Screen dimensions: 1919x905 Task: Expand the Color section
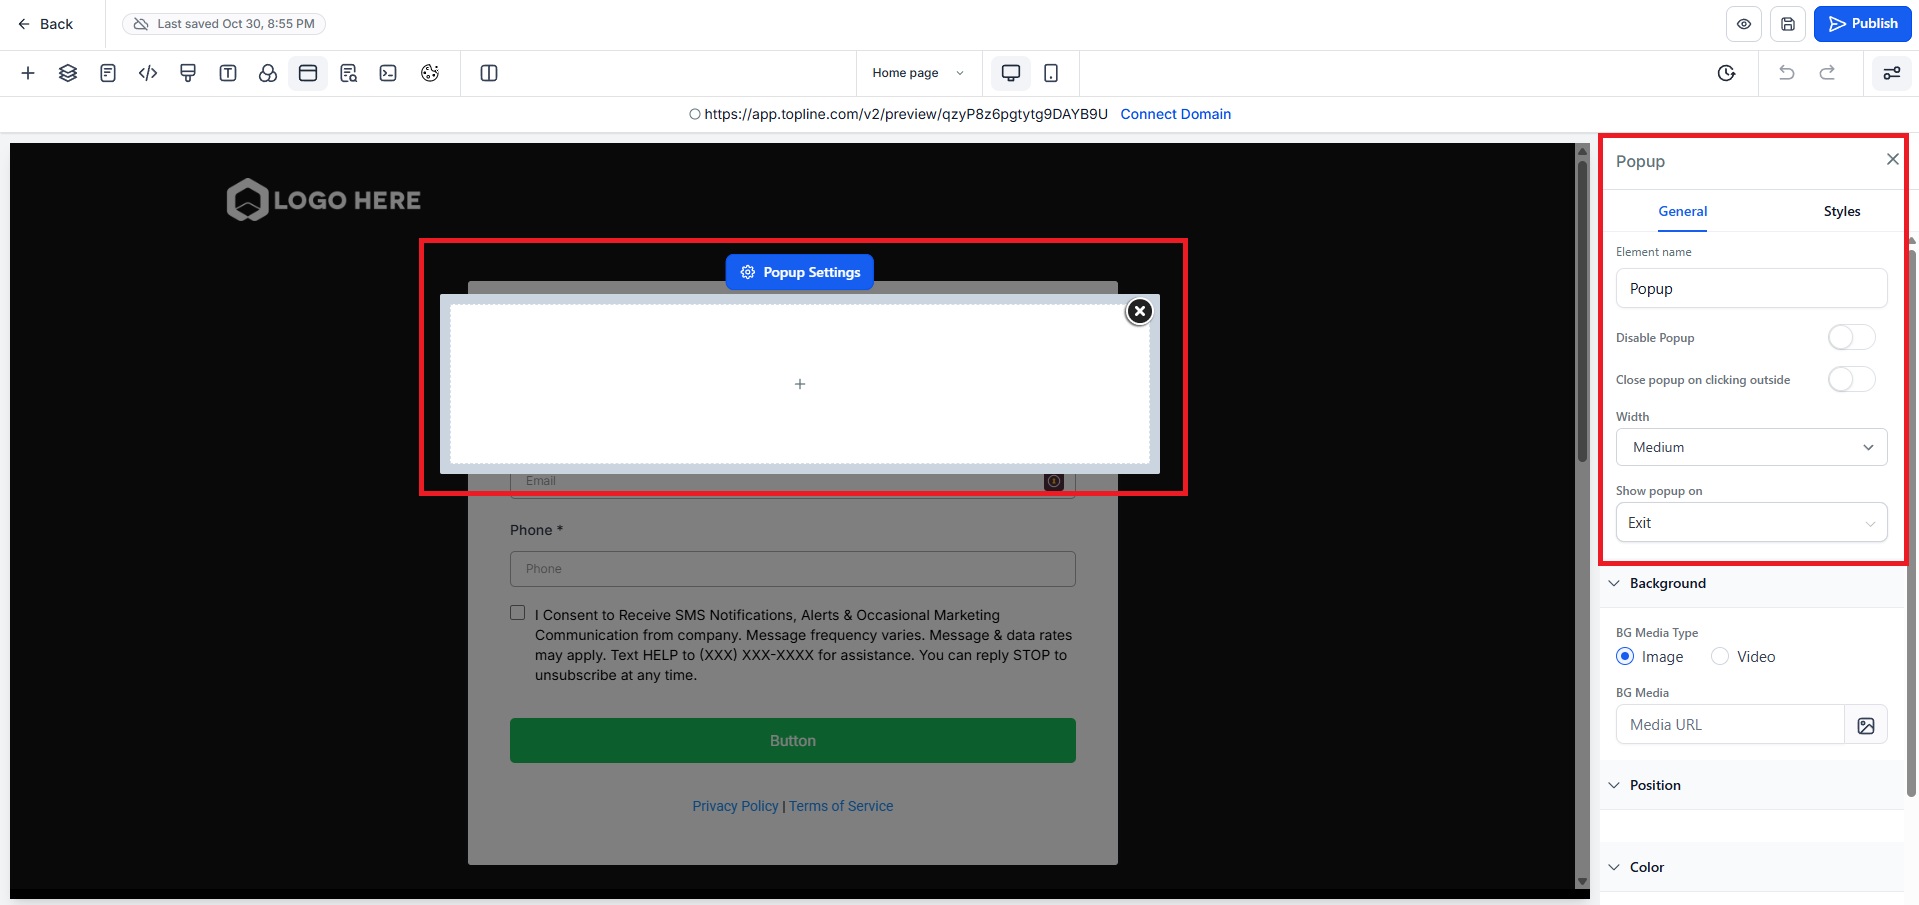pyautogui.click(x=1636, y=868)
